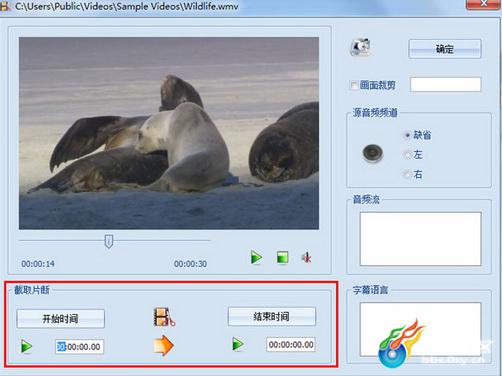Stop playback with the green square button
This screenshot has height=376, width=502.
click(282, 258)
